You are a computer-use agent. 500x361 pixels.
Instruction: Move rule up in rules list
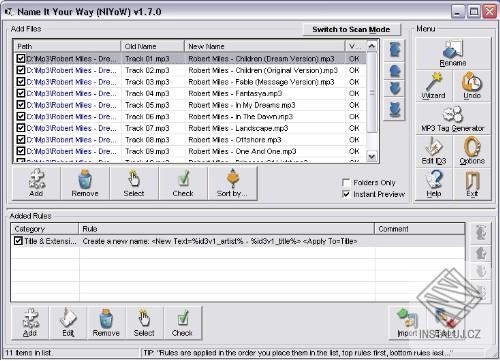point(480,253)
